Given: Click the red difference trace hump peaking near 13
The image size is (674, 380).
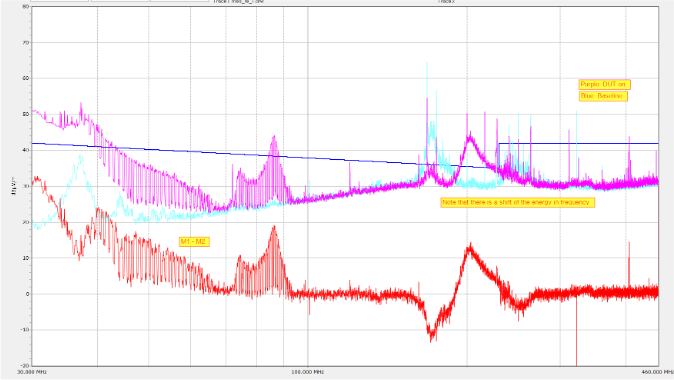Looking at the screenshot, I should 471,248.
